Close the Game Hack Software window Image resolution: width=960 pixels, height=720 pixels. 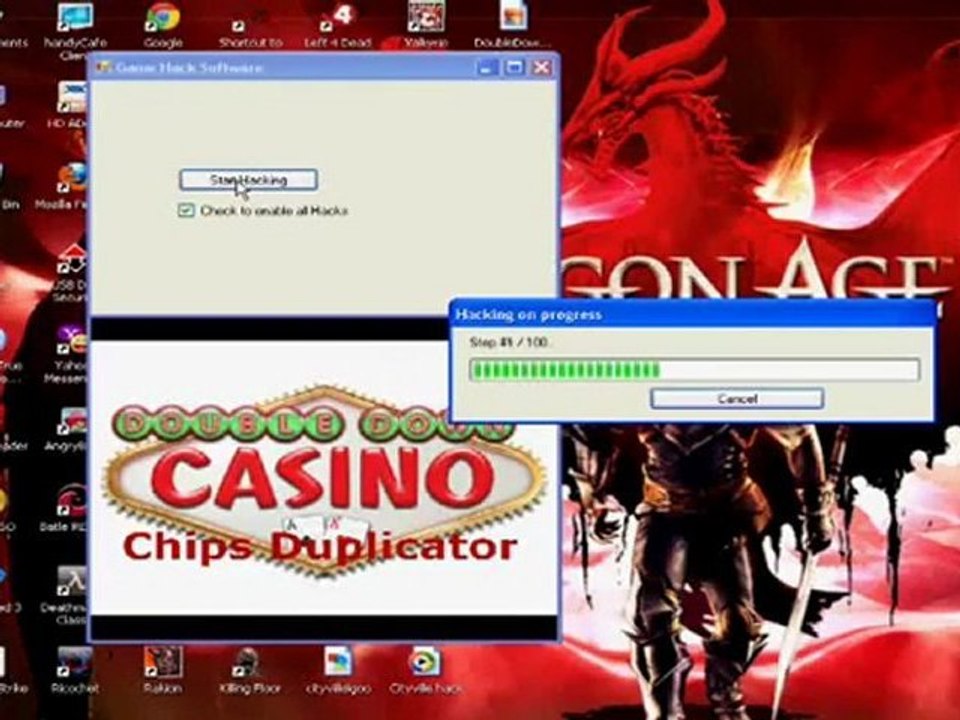pyautogui.click(x=541, y=67)
